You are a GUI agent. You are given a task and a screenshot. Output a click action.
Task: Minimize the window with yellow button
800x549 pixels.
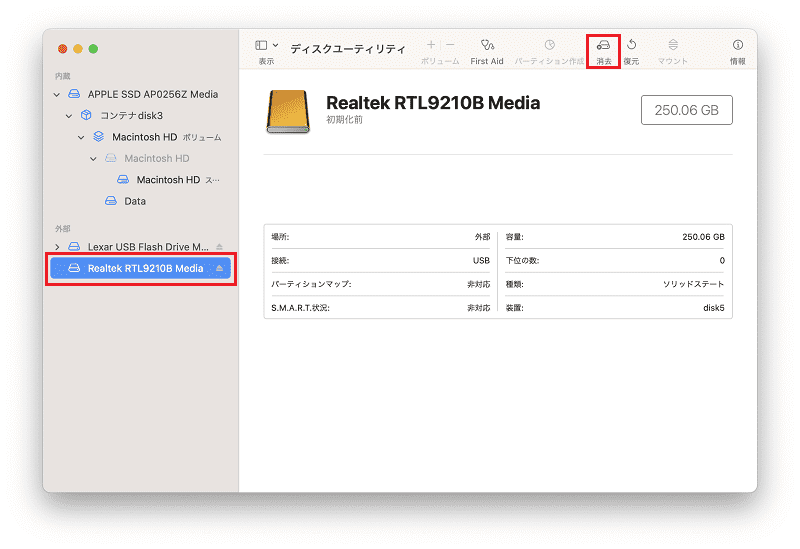[x=78, y=49]
